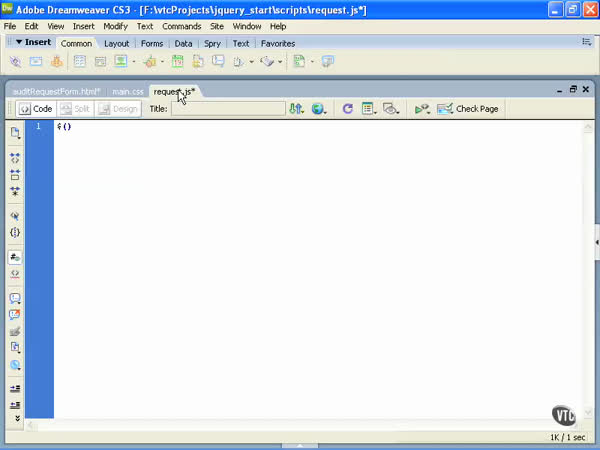Click the Balance Braces icon
This screenshot has width=600, height=450.
tap(15, 232)
